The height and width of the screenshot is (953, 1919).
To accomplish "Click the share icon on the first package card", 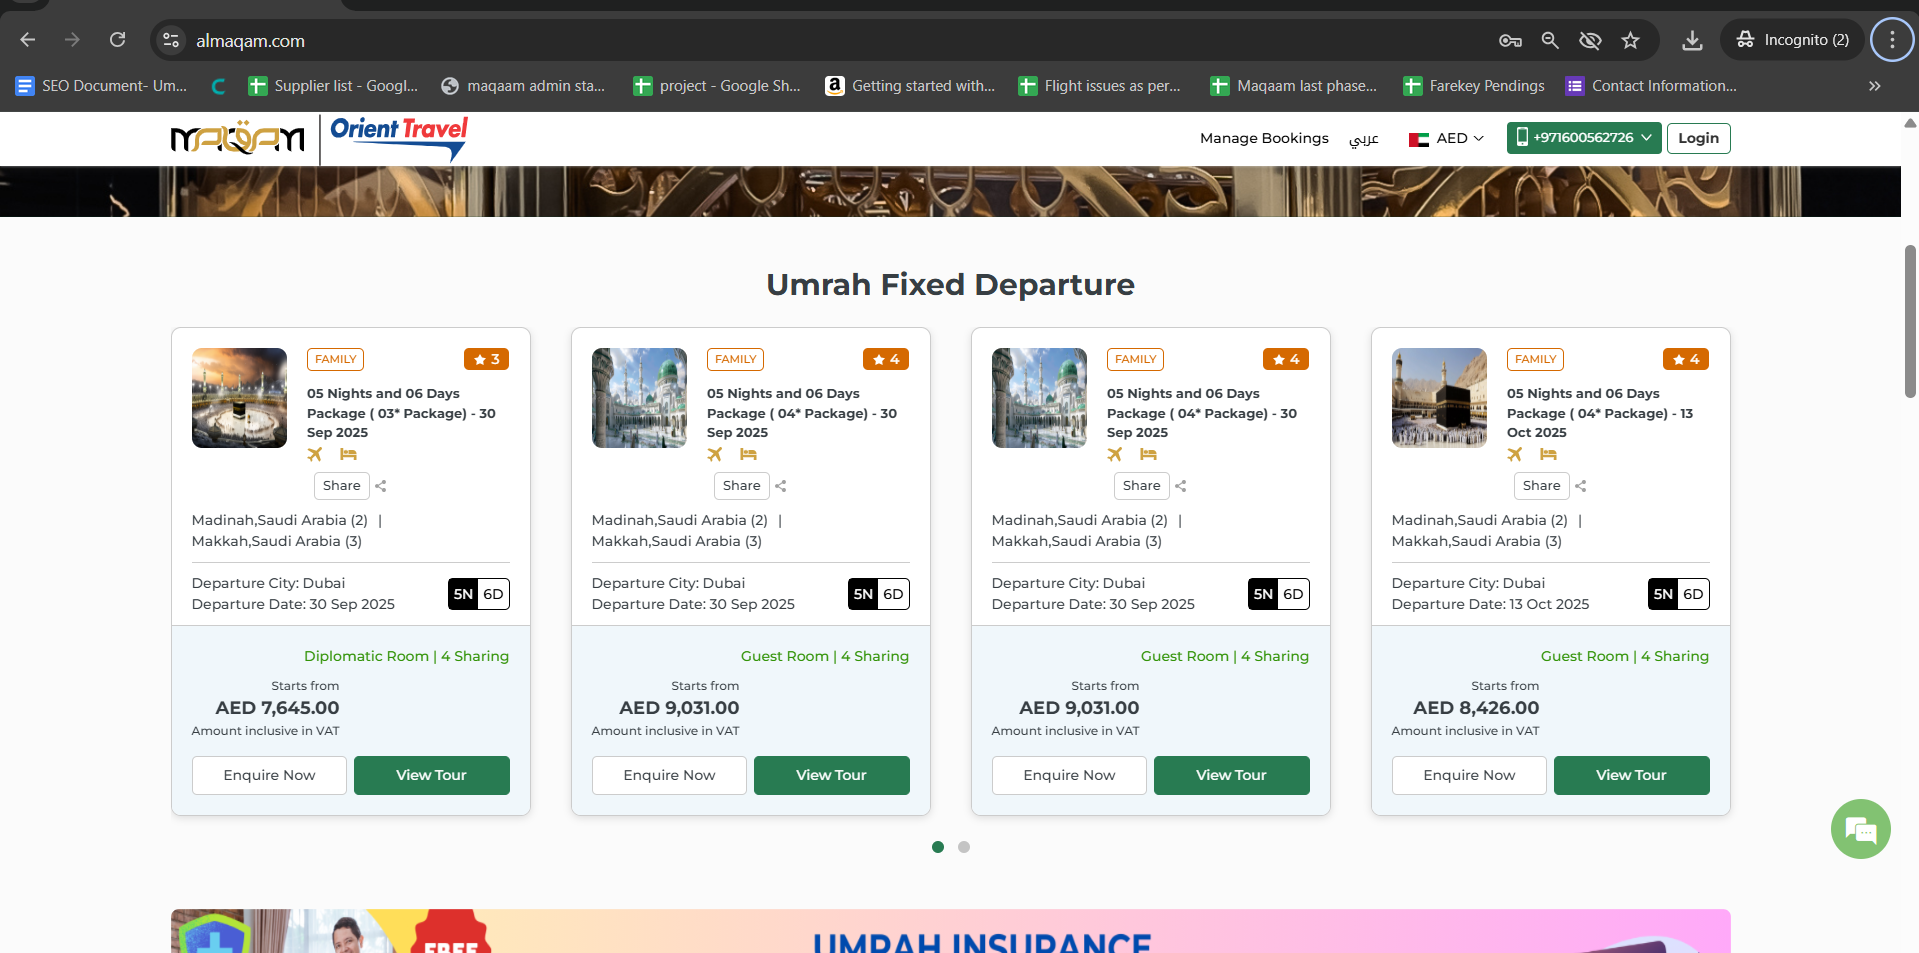I will (x=381, y=486).
